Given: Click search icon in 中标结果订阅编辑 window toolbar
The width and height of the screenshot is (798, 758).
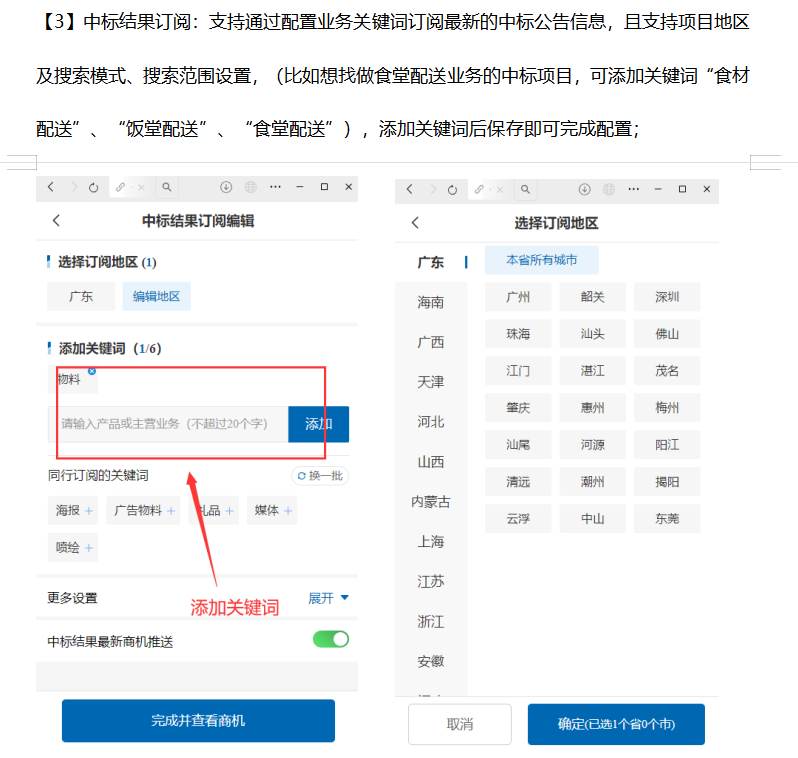Looking at the screenshot, I should point(167,187).
